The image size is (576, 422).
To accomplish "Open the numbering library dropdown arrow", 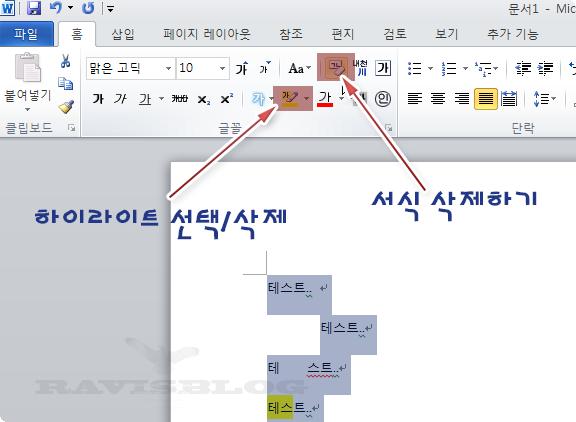I will pos(465,68).
